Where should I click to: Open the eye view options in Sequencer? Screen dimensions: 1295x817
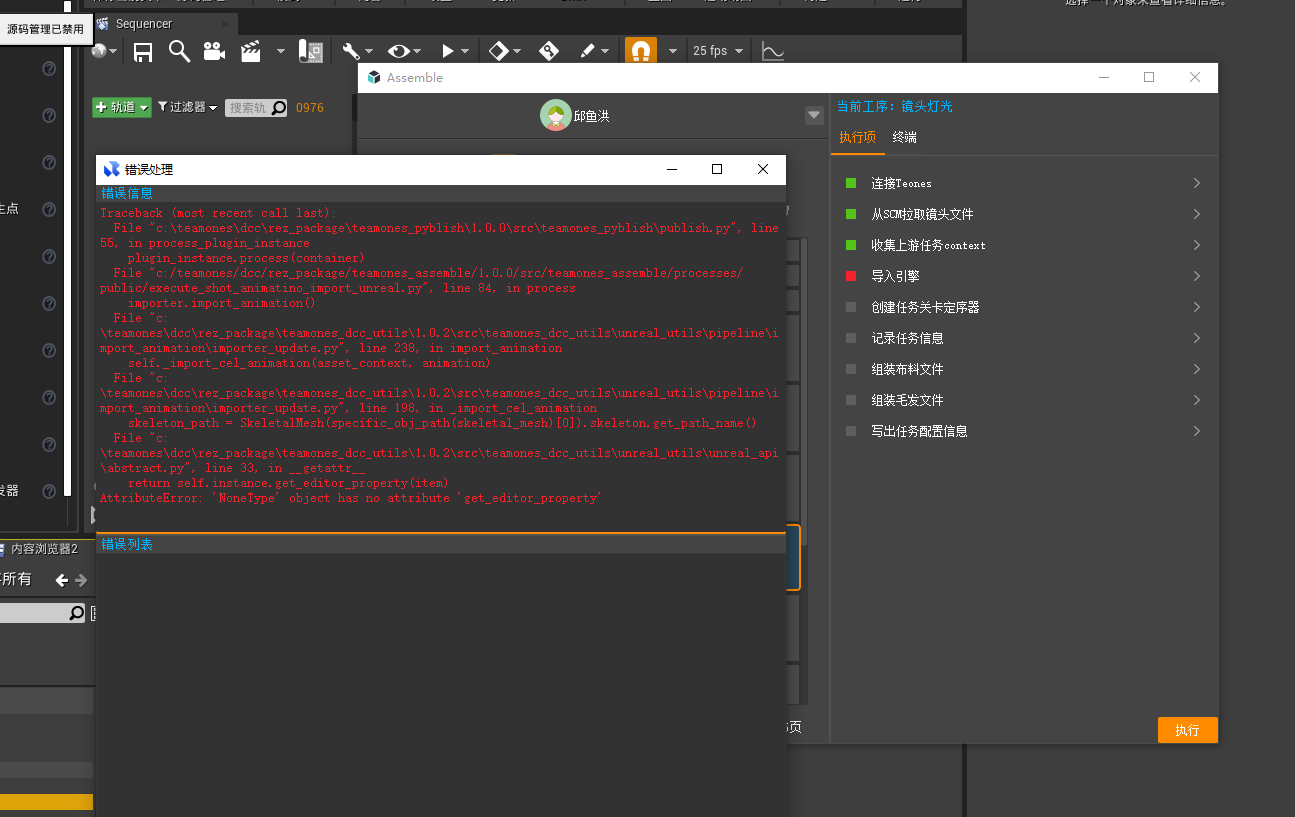404,51
